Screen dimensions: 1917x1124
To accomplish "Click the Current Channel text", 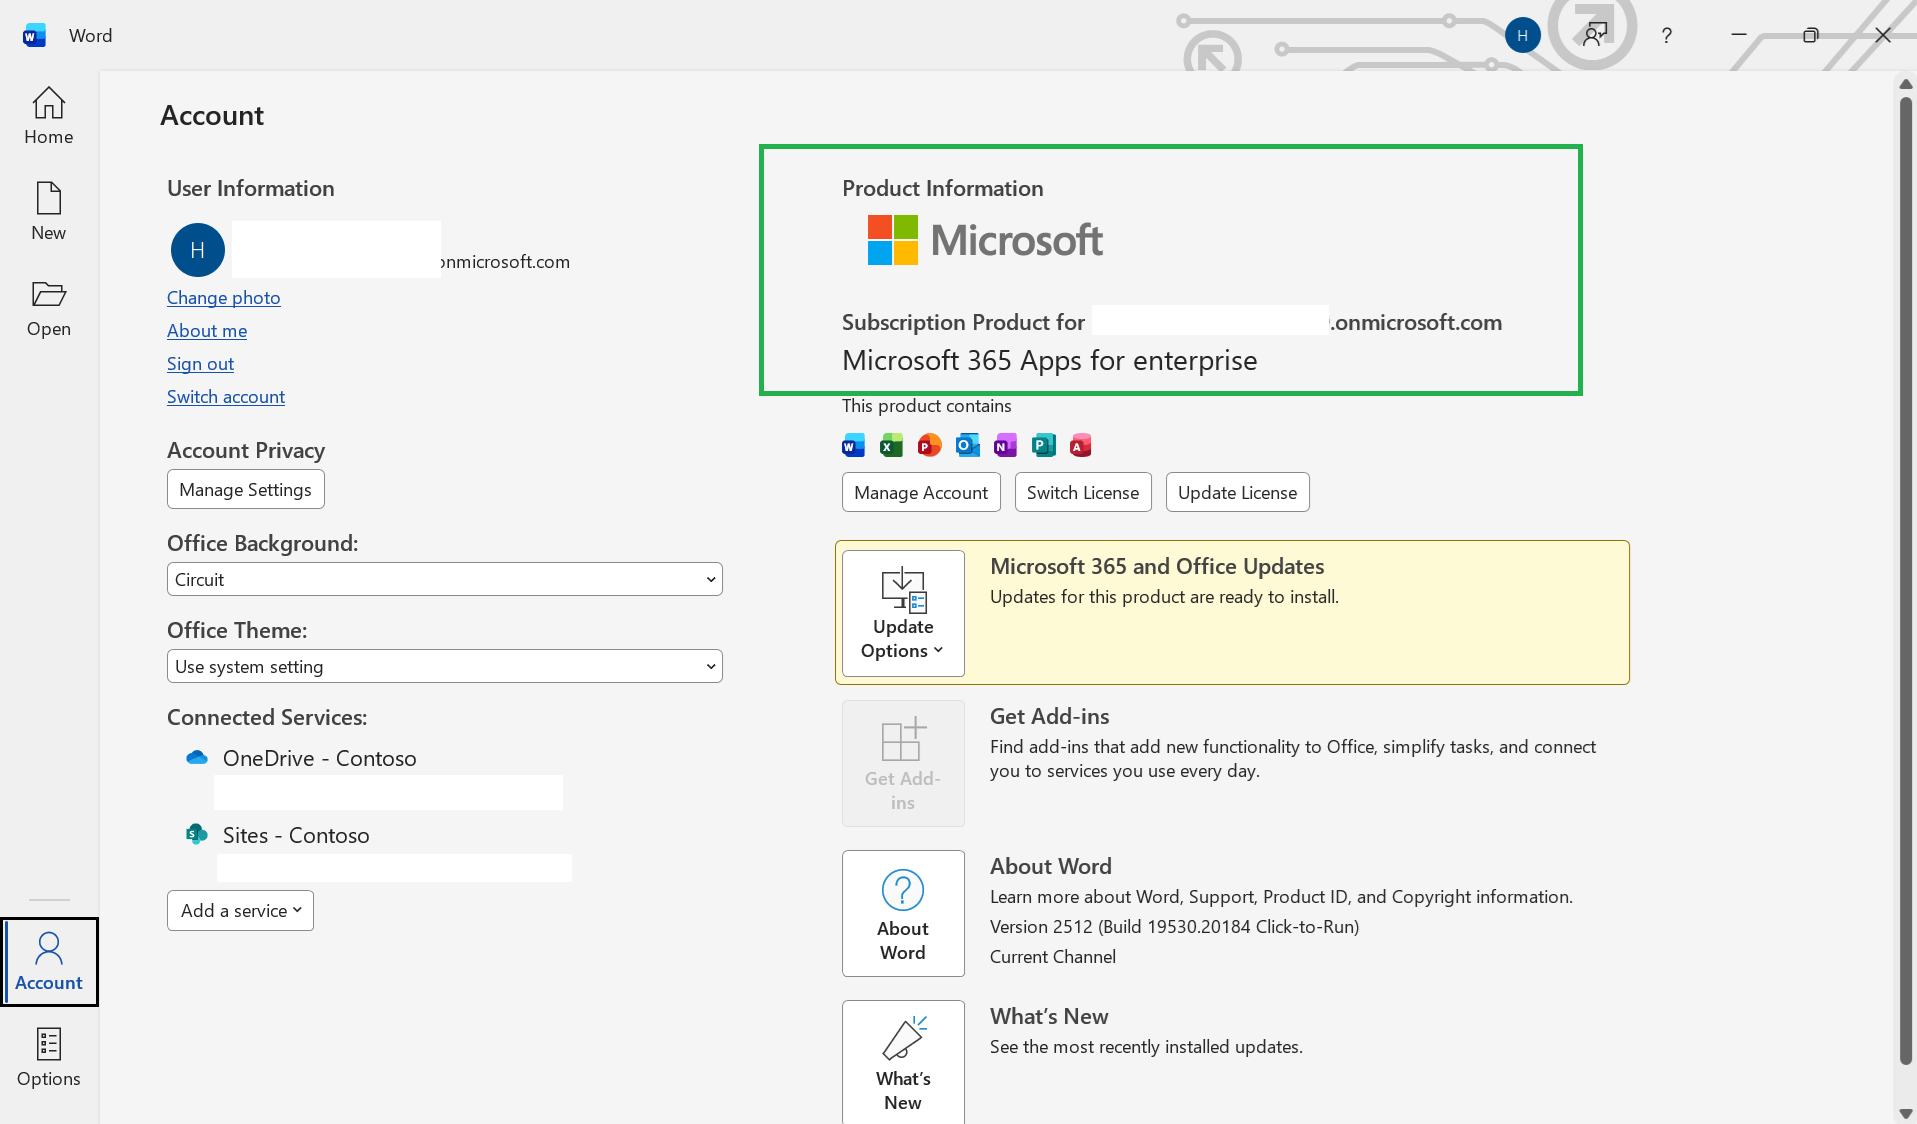I will [1052, 956].
